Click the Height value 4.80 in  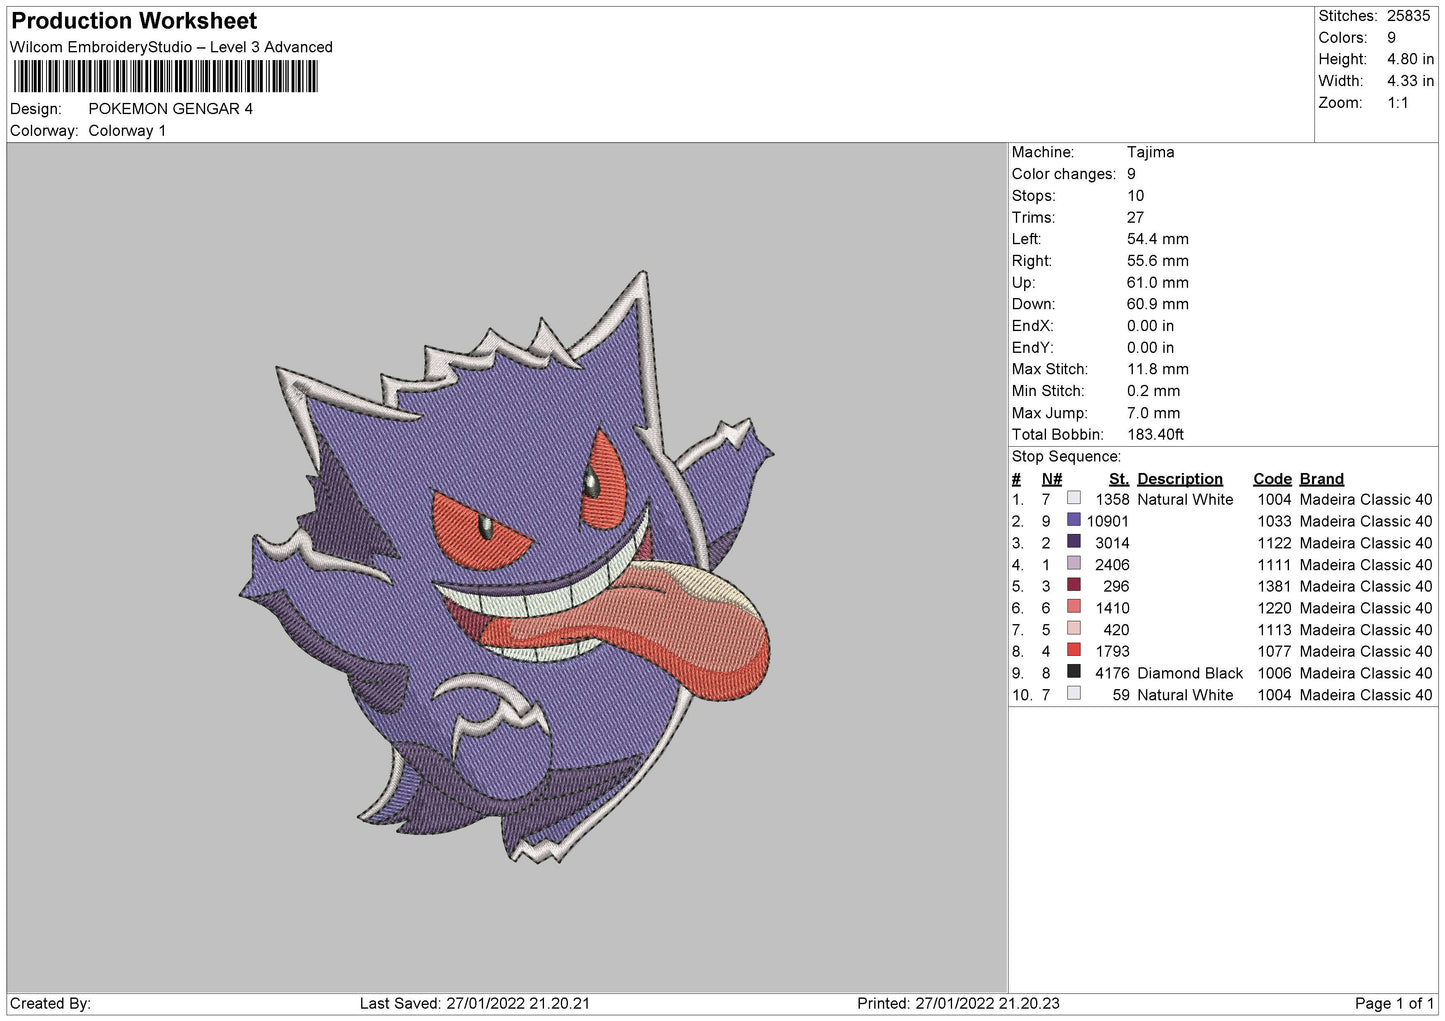(1410, 59)
